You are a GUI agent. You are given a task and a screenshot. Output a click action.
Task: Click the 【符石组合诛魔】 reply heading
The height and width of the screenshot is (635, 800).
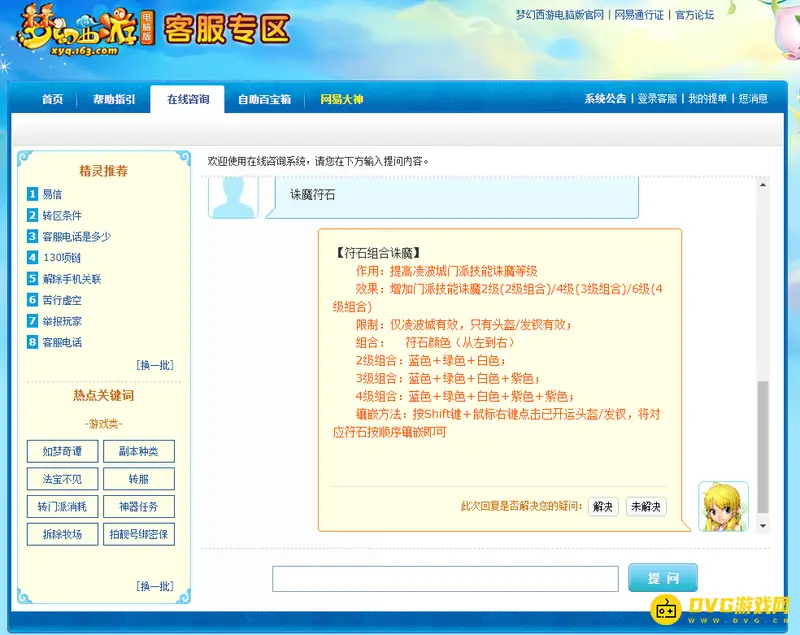pos(378,253)
